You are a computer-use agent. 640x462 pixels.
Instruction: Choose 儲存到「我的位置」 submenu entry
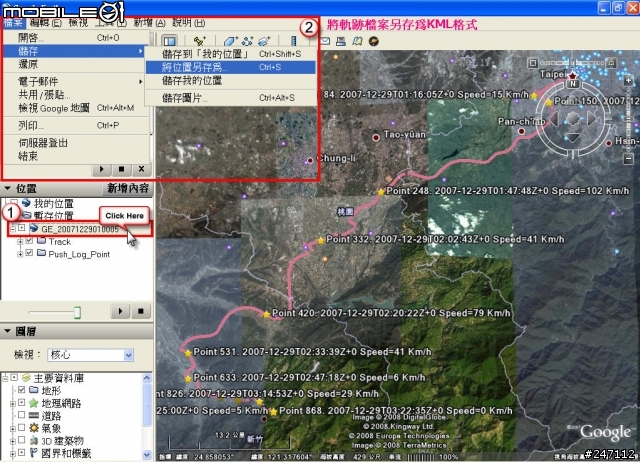231,54
